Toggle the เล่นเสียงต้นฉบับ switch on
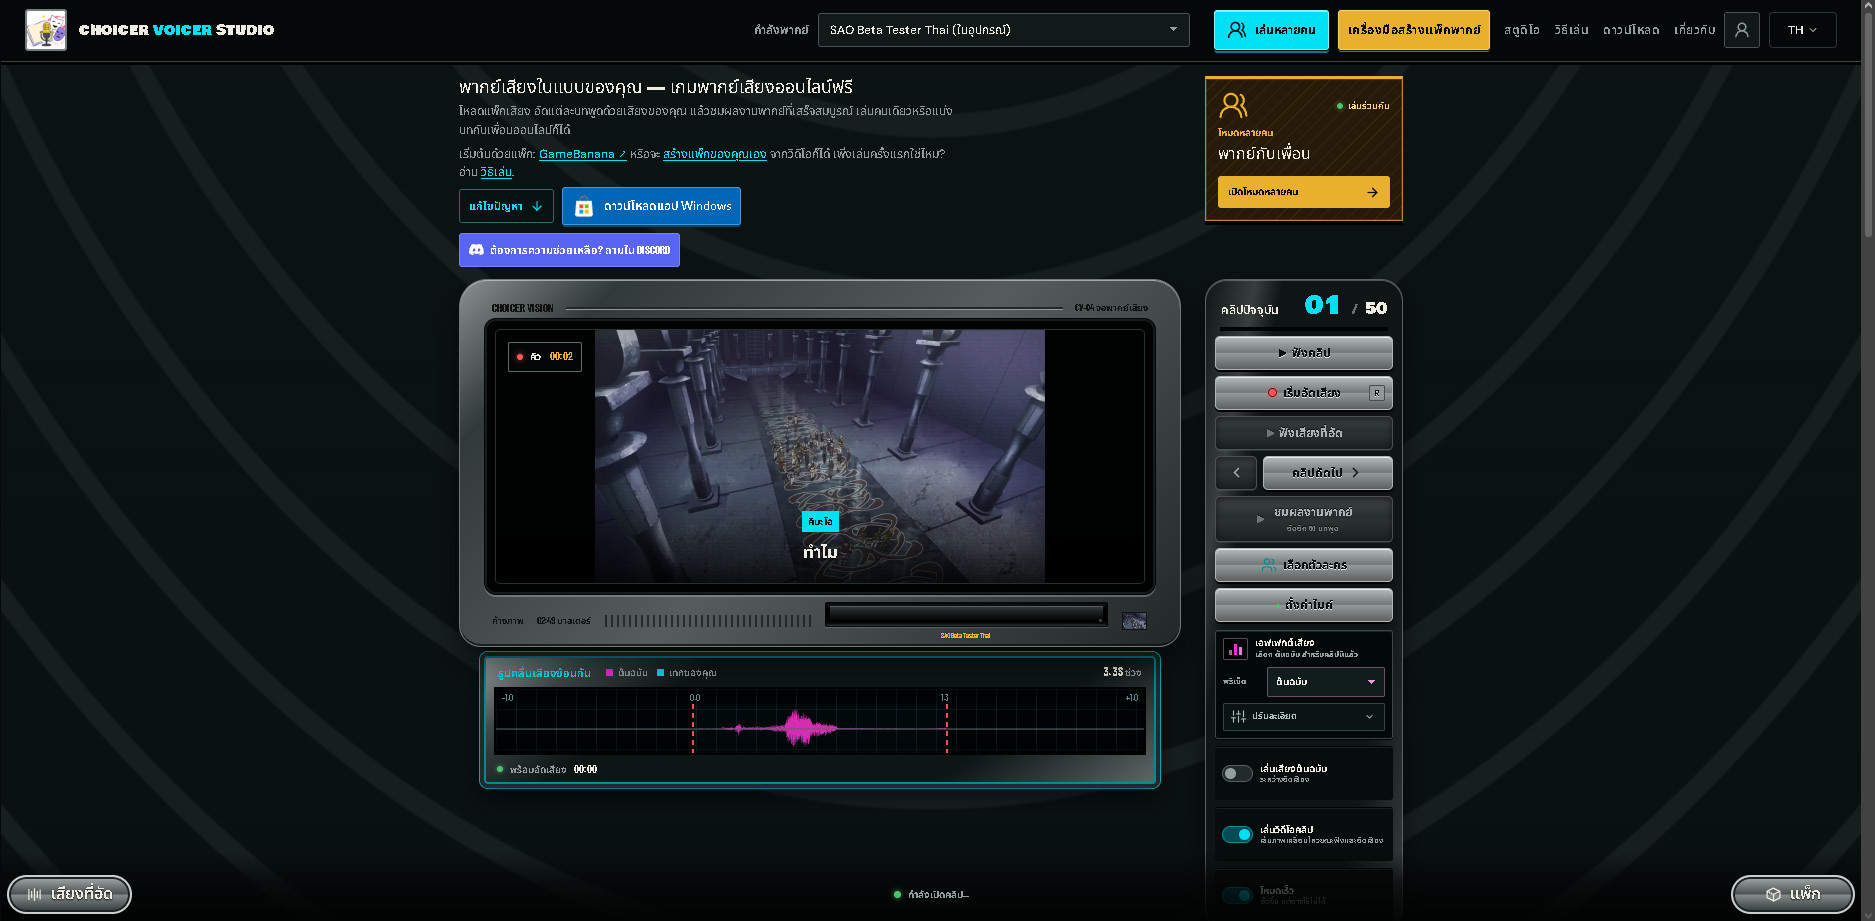 (1237, 773)
